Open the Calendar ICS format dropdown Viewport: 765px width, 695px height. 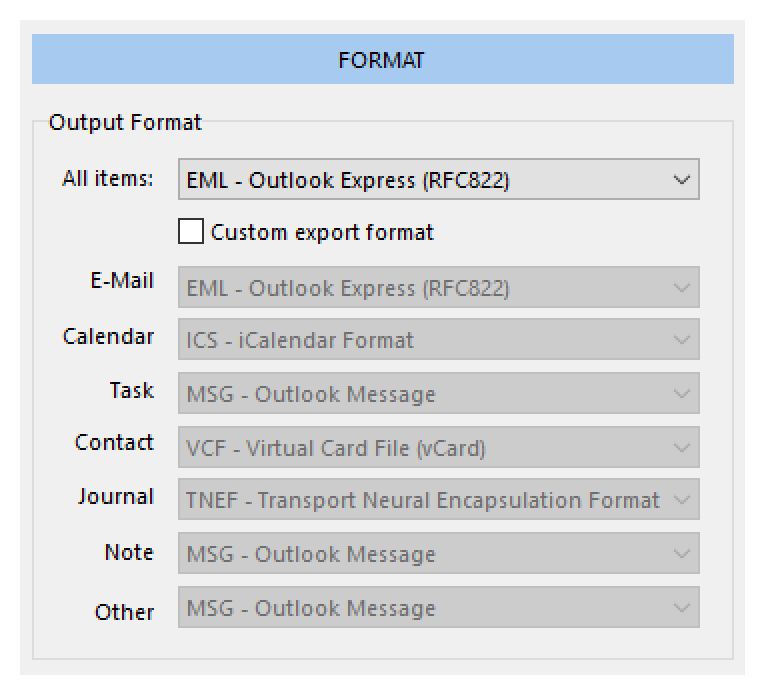[x=438, y=340]
